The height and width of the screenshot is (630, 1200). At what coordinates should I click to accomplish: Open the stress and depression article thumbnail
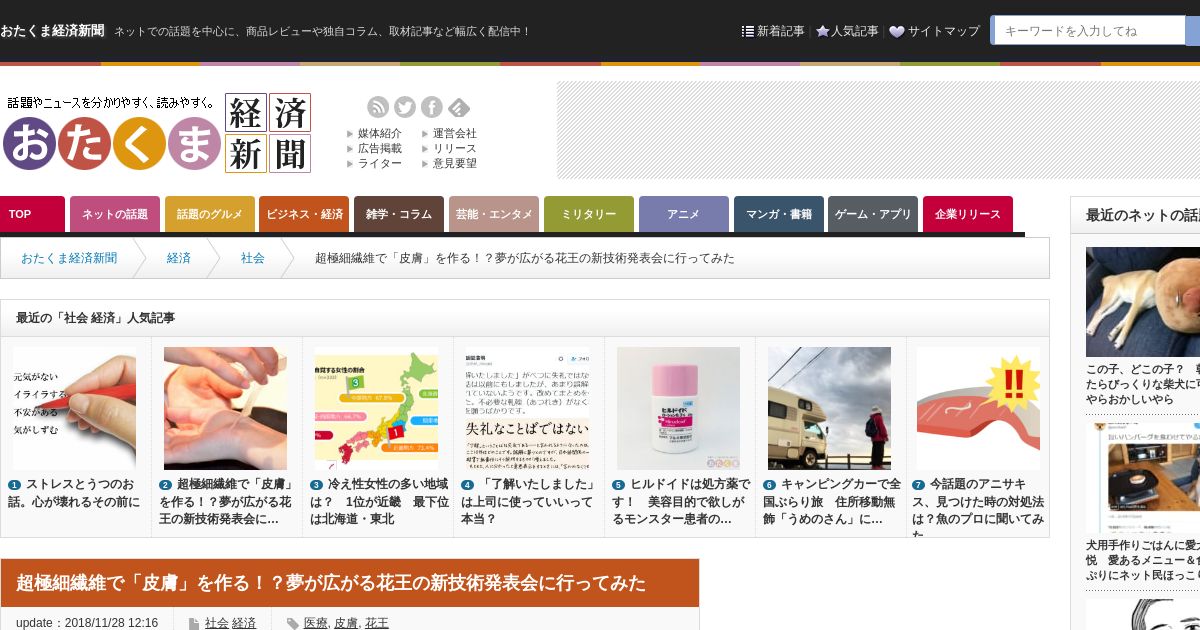[75, 408]
